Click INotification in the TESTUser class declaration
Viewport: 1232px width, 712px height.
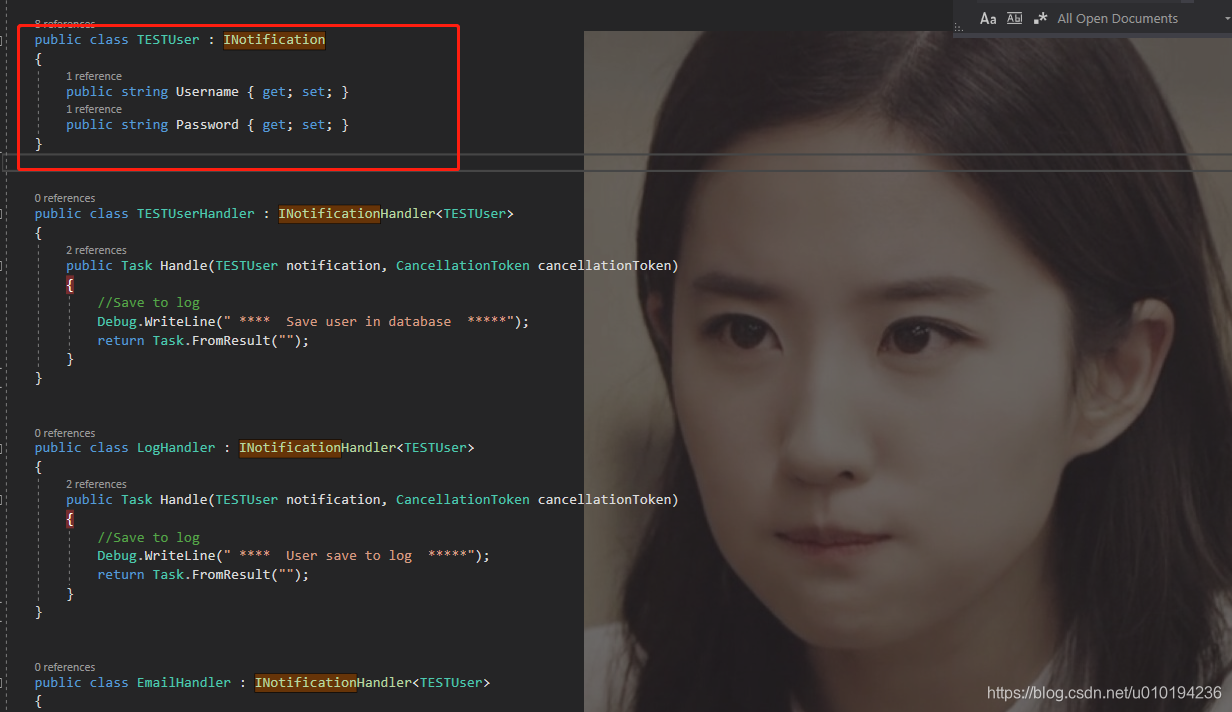274,40
